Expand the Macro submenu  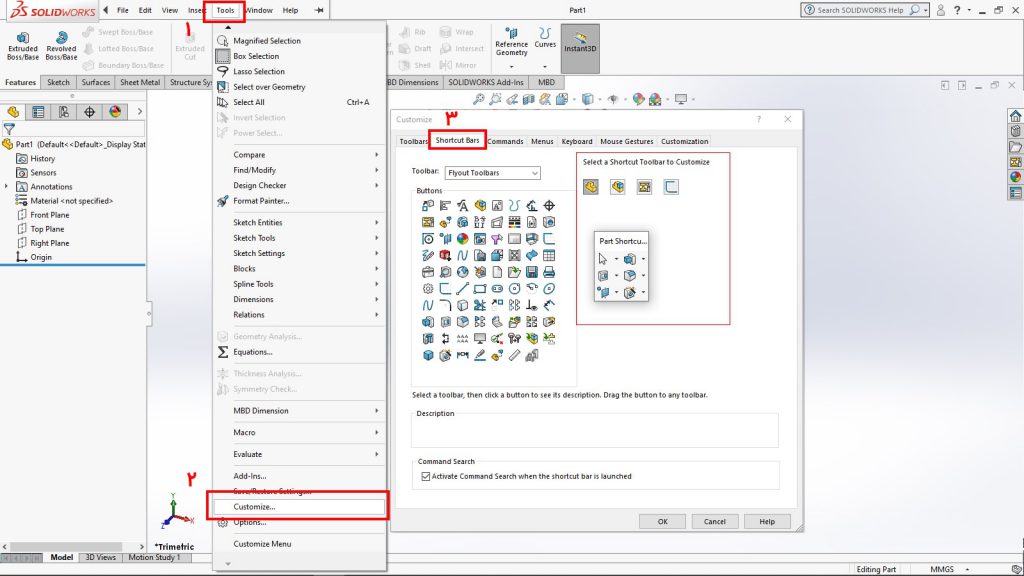tap(300, 432)
